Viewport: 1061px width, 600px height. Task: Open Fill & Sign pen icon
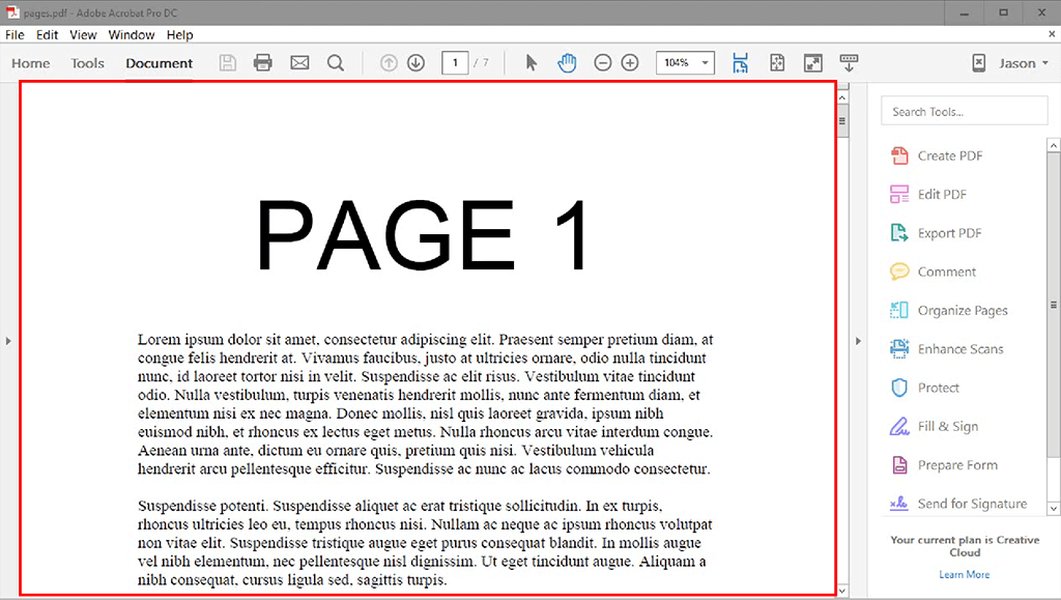click(x=899, y=426)
